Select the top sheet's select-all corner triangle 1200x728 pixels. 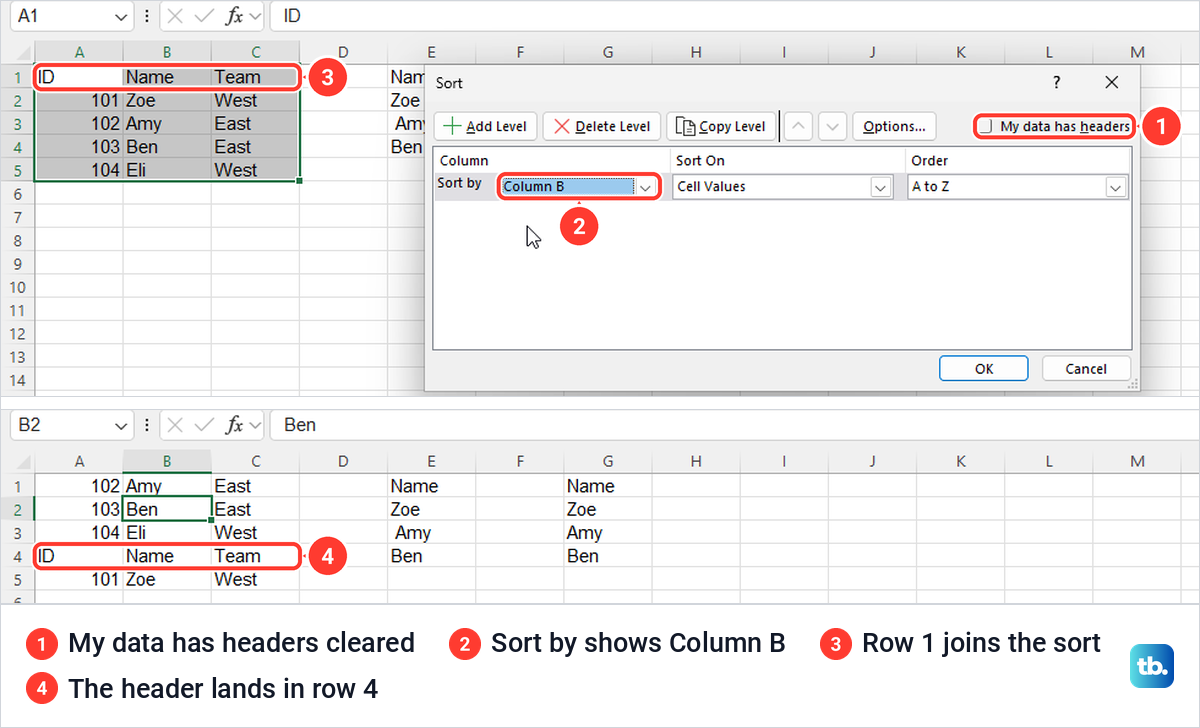click(24, 54)
